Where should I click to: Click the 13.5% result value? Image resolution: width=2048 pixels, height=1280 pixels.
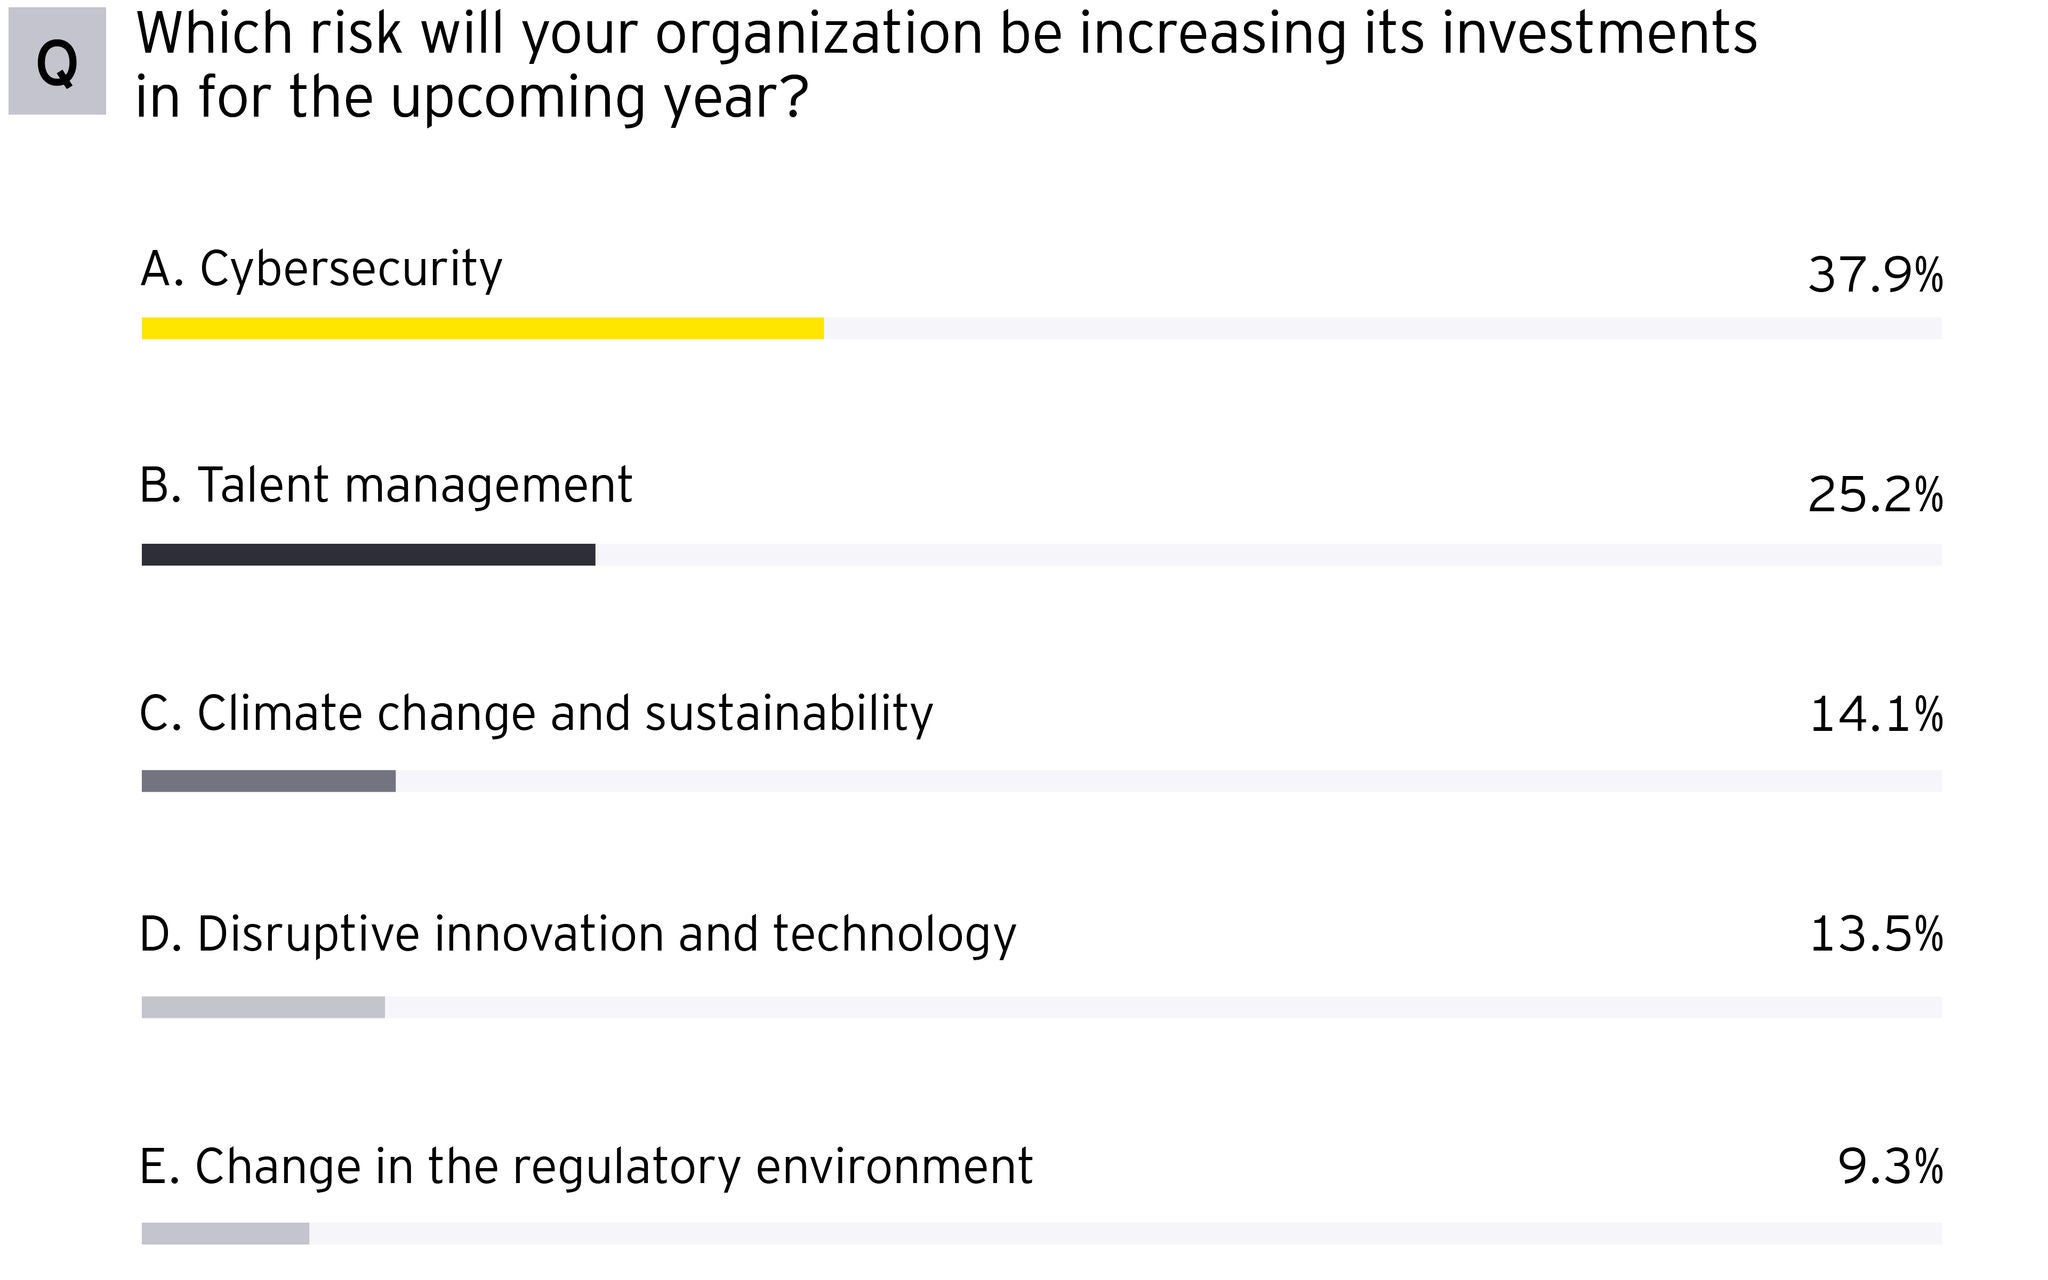coord(1876,935)
